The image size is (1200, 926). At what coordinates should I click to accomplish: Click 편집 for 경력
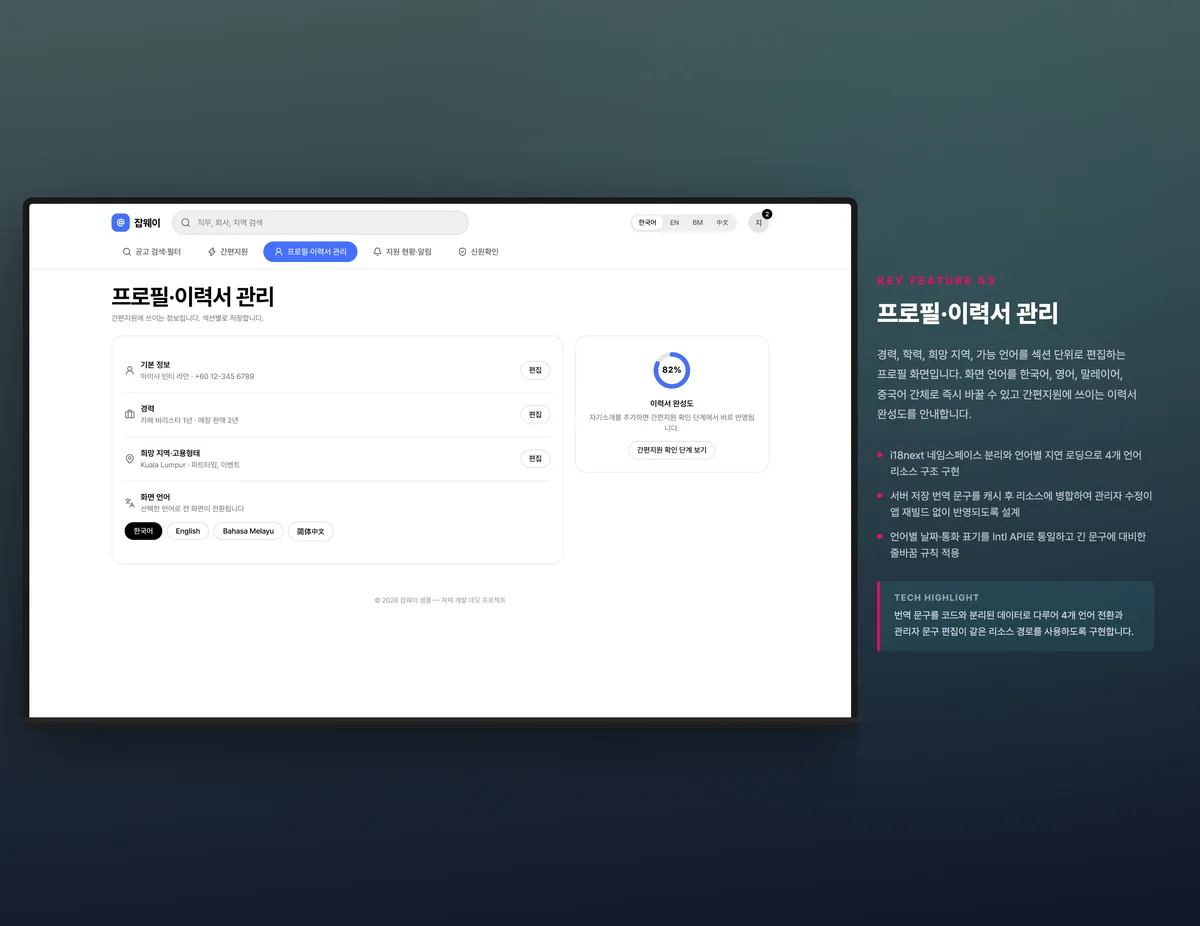click(x=535, y=414)
